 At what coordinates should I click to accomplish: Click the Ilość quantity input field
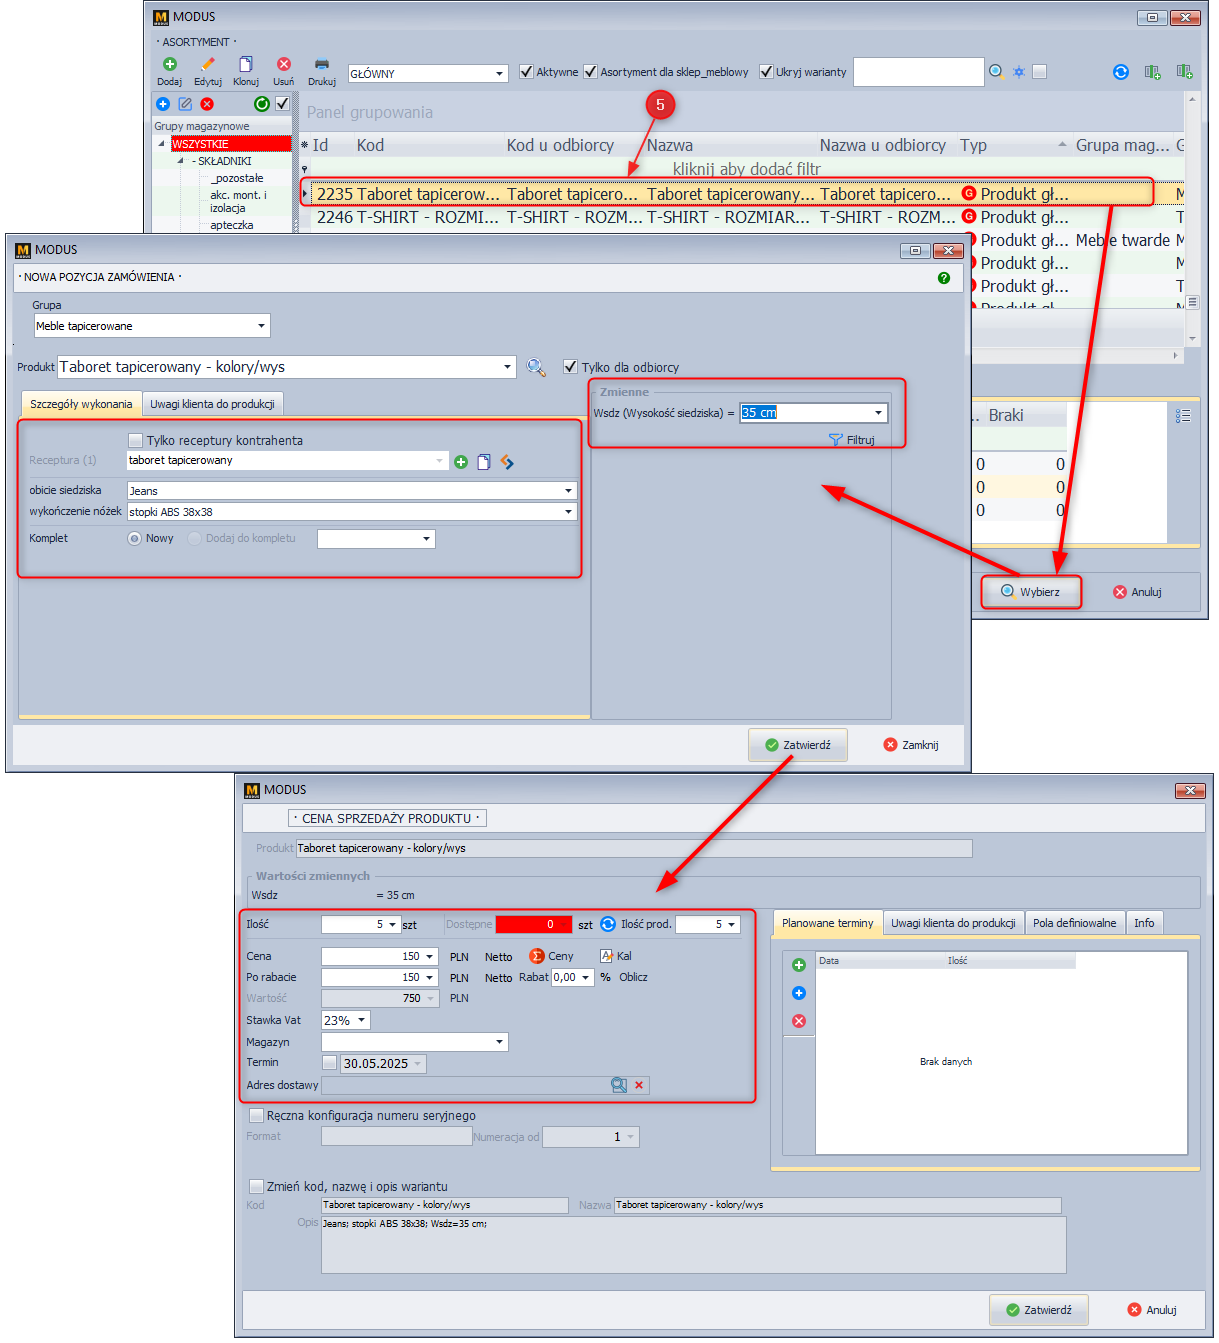coord(361,924)
